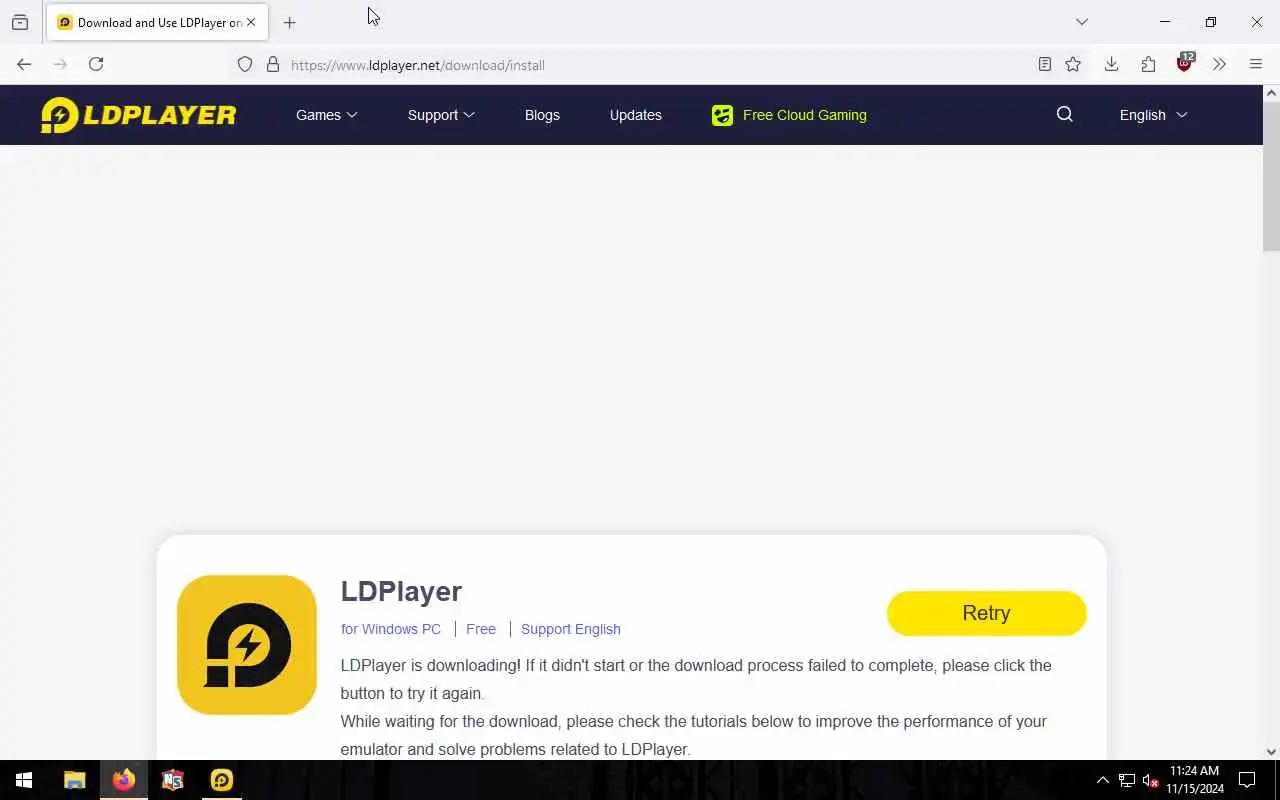Go forward with the browser forward arrow
Image resolution: width=1280 pixels, height=800 pixels.
click(x=60, y=64)
